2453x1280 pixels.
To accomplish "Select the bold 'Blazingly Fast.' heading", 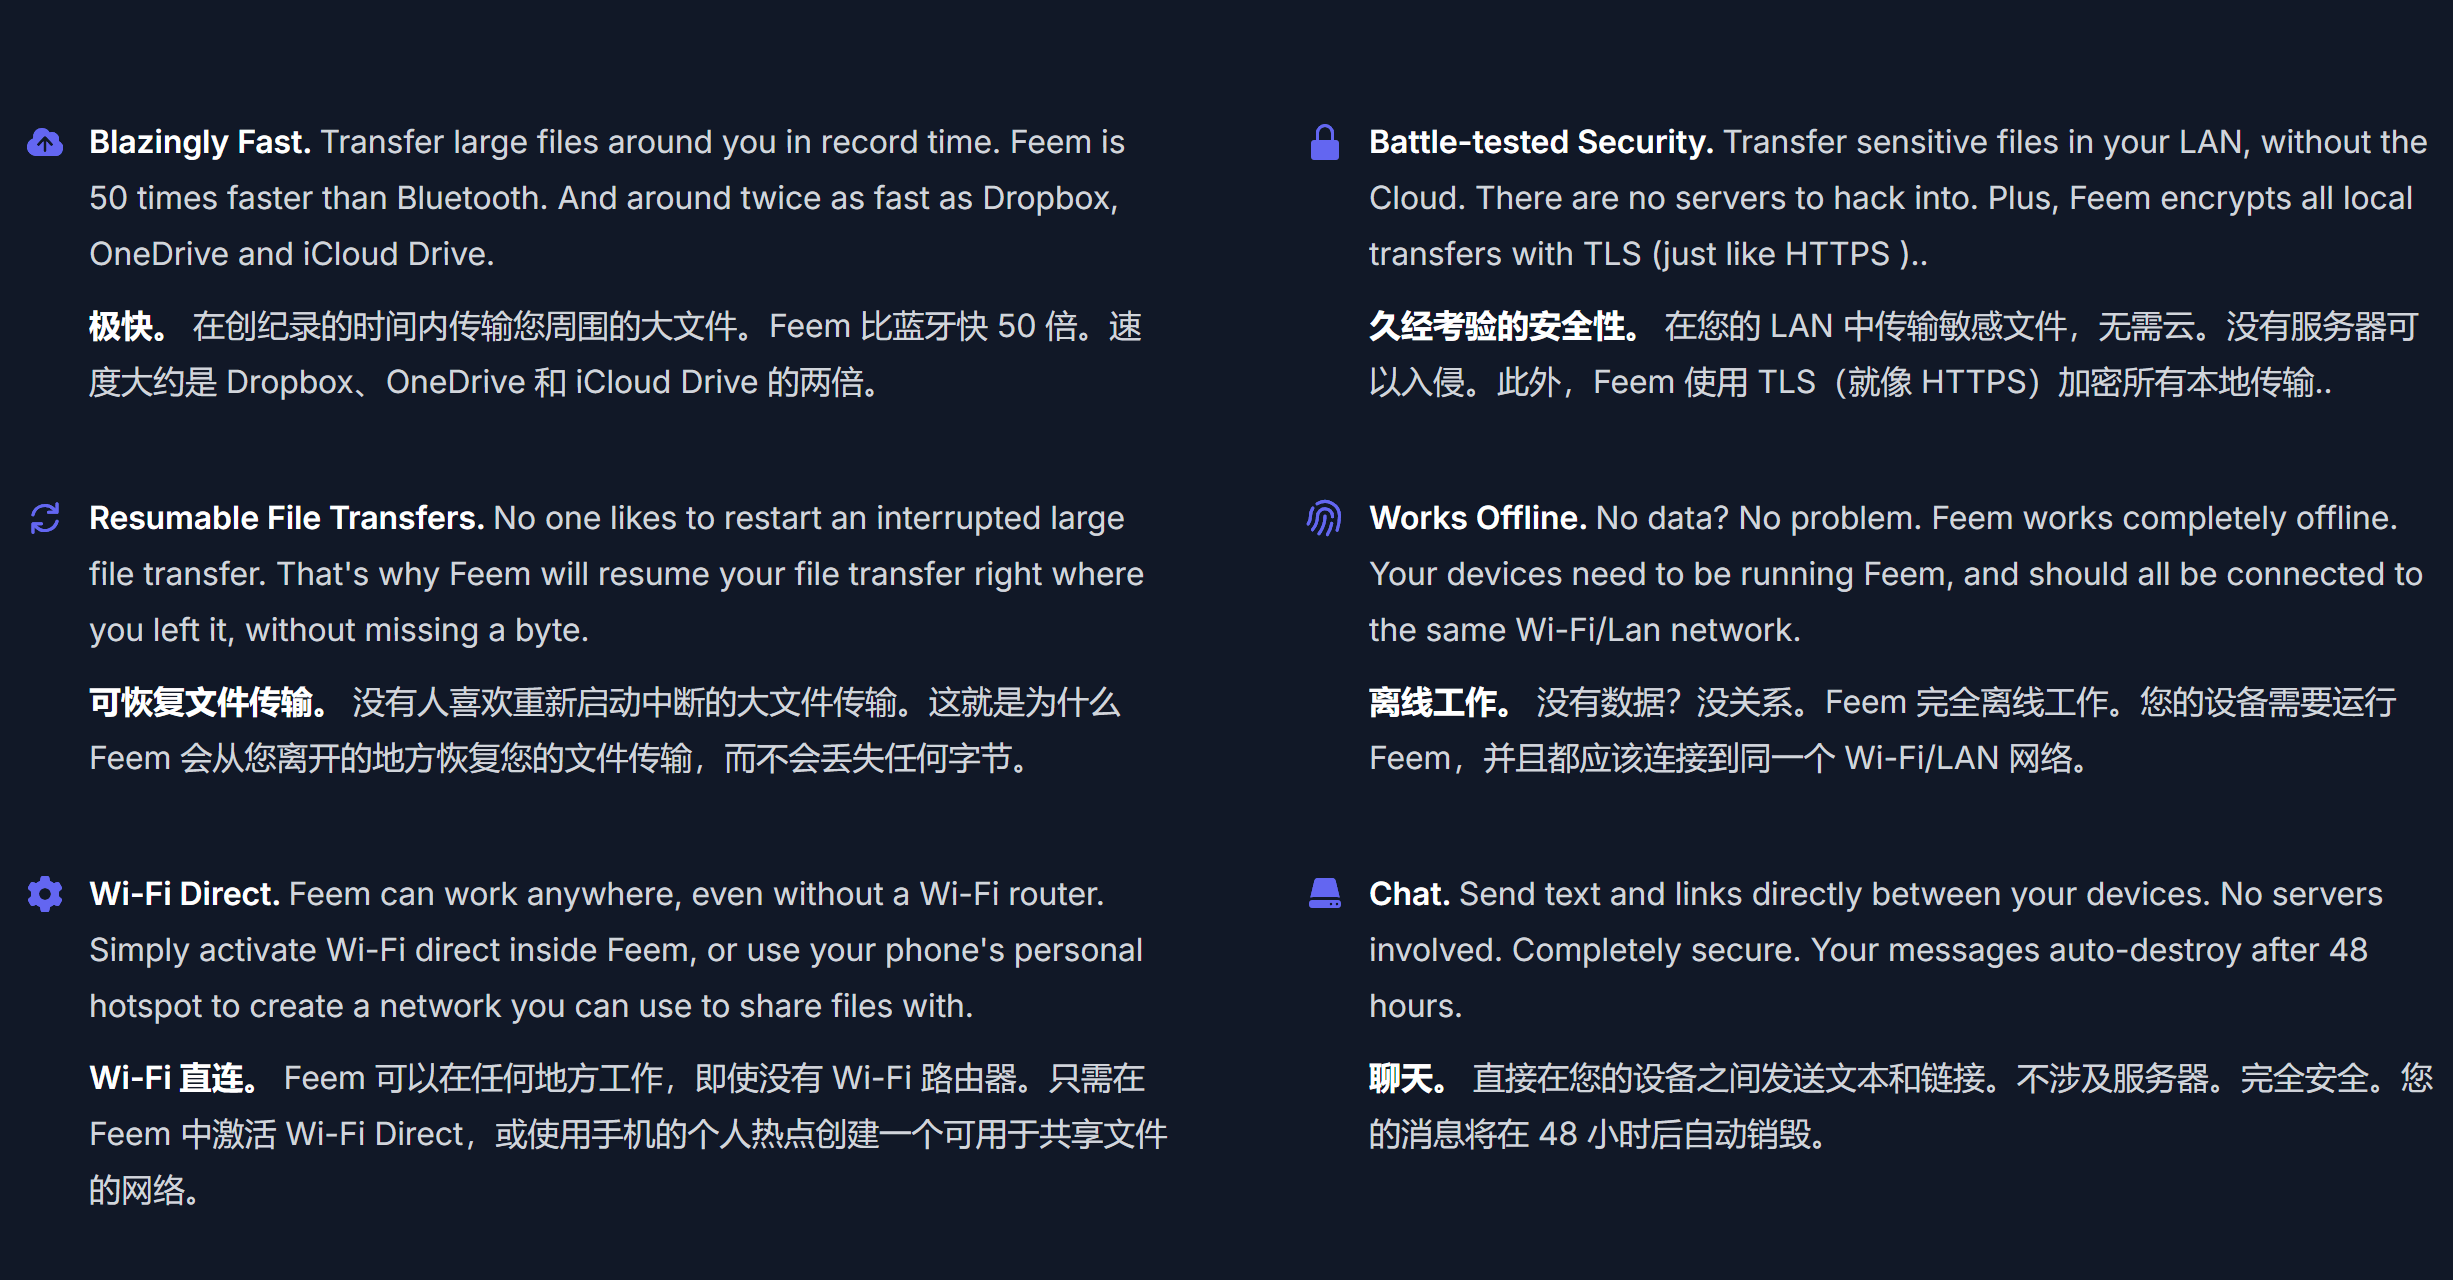I will 200,142.
